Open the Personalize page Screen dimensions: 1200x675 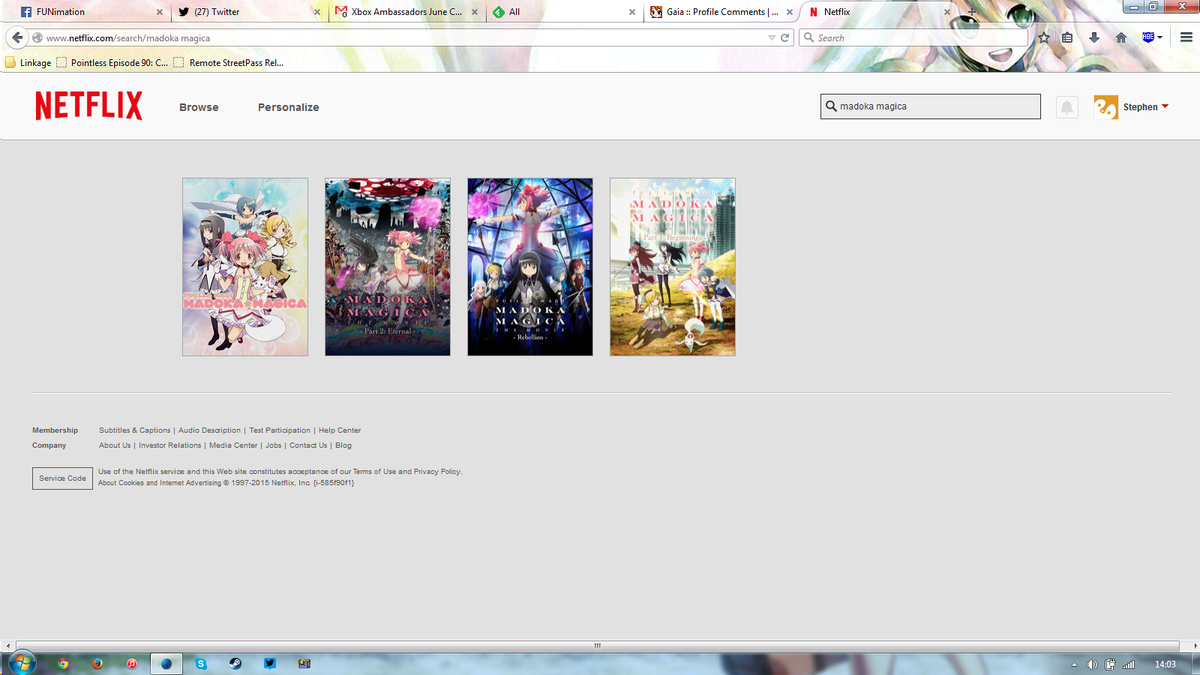(x=288, y=107)
